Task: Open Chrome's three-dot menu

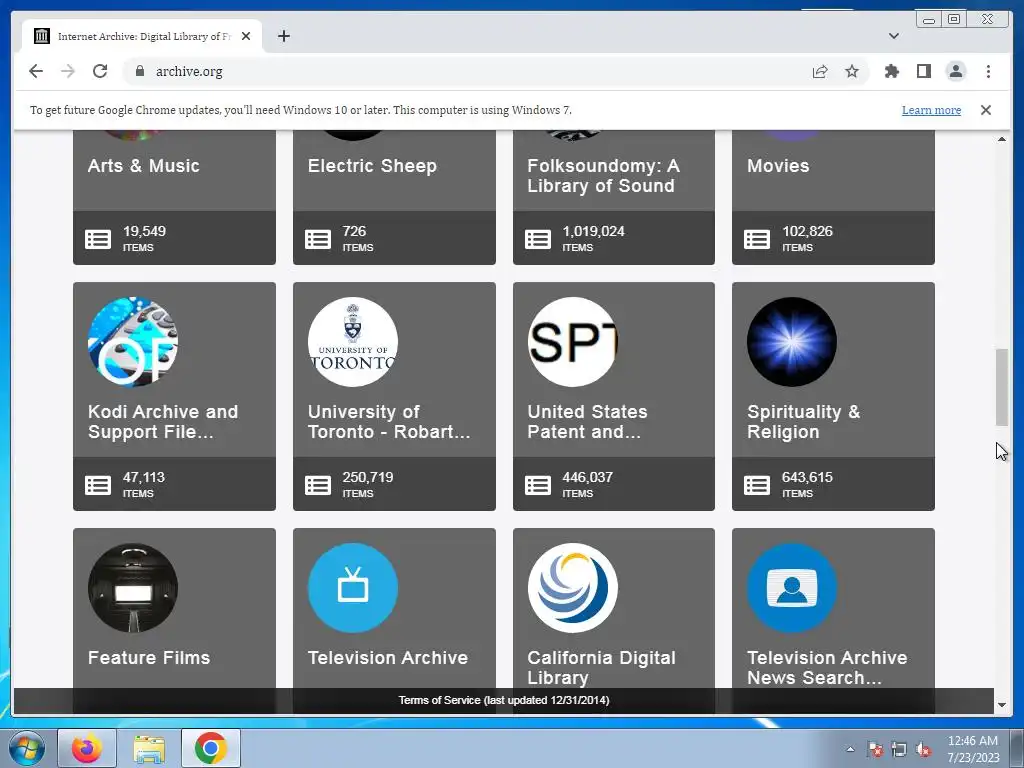Action: 988,71
